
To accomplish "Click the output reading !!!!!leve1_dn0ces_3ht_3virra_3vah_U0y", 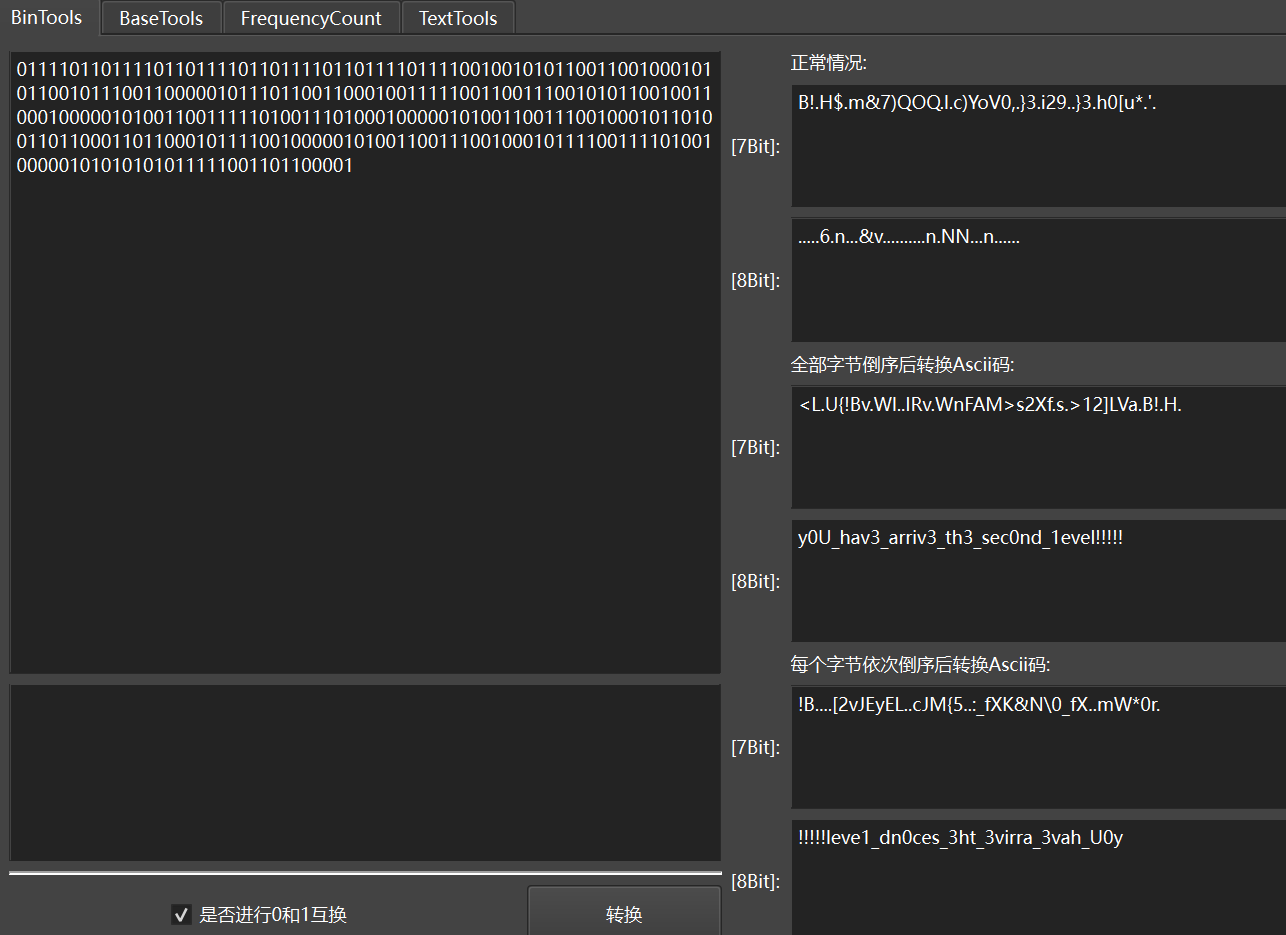I will click(1038, 878).
